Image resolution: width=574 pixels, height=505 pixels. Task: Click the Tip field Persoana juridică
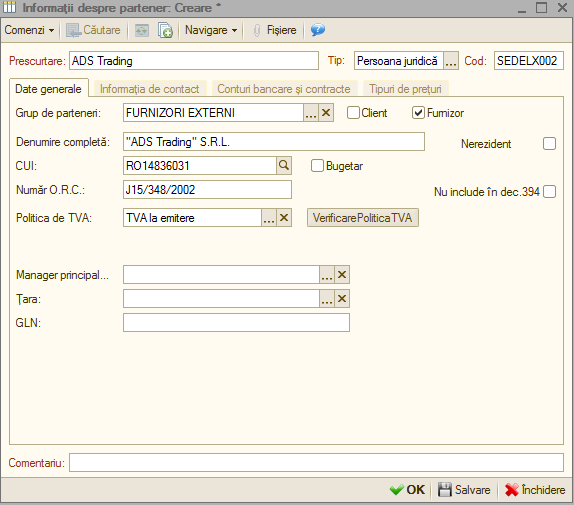point(399,61)
